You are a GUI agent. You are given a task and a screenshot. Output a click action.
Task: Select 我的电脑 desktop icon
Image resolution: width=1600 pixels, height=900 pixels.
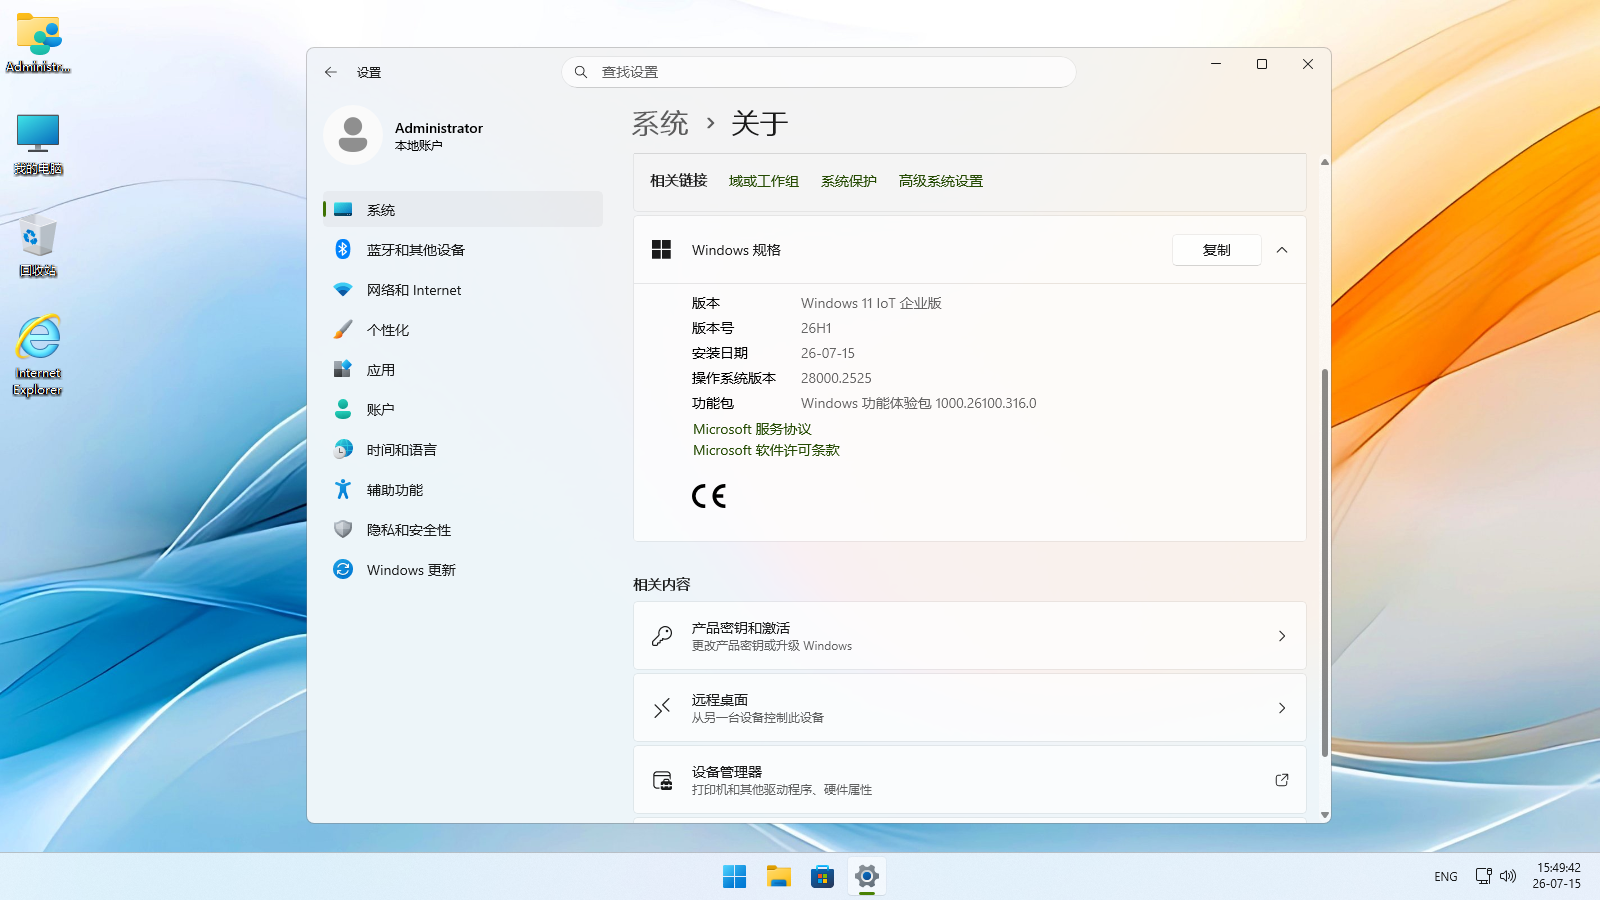point(38,144)
